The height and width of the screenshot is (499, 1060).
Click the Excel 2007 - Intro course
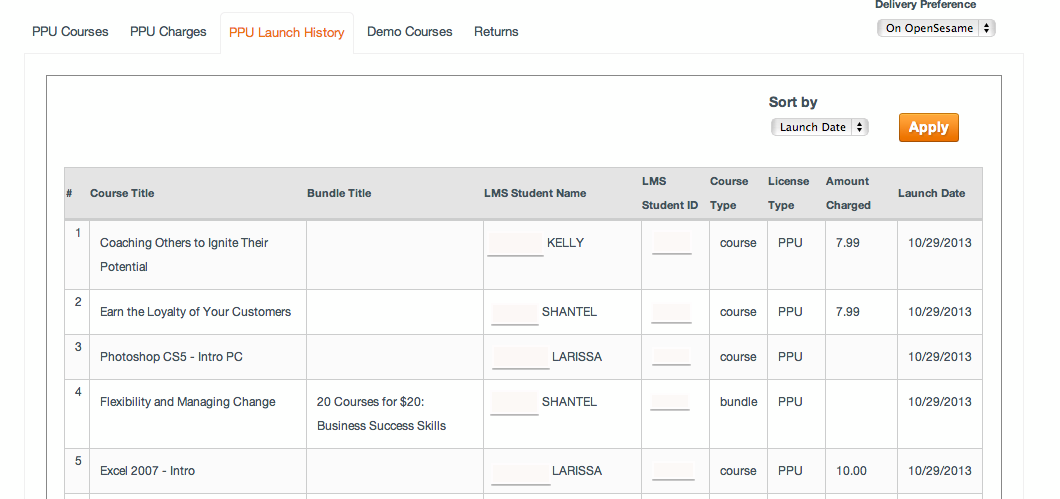(x=147, y=471)
